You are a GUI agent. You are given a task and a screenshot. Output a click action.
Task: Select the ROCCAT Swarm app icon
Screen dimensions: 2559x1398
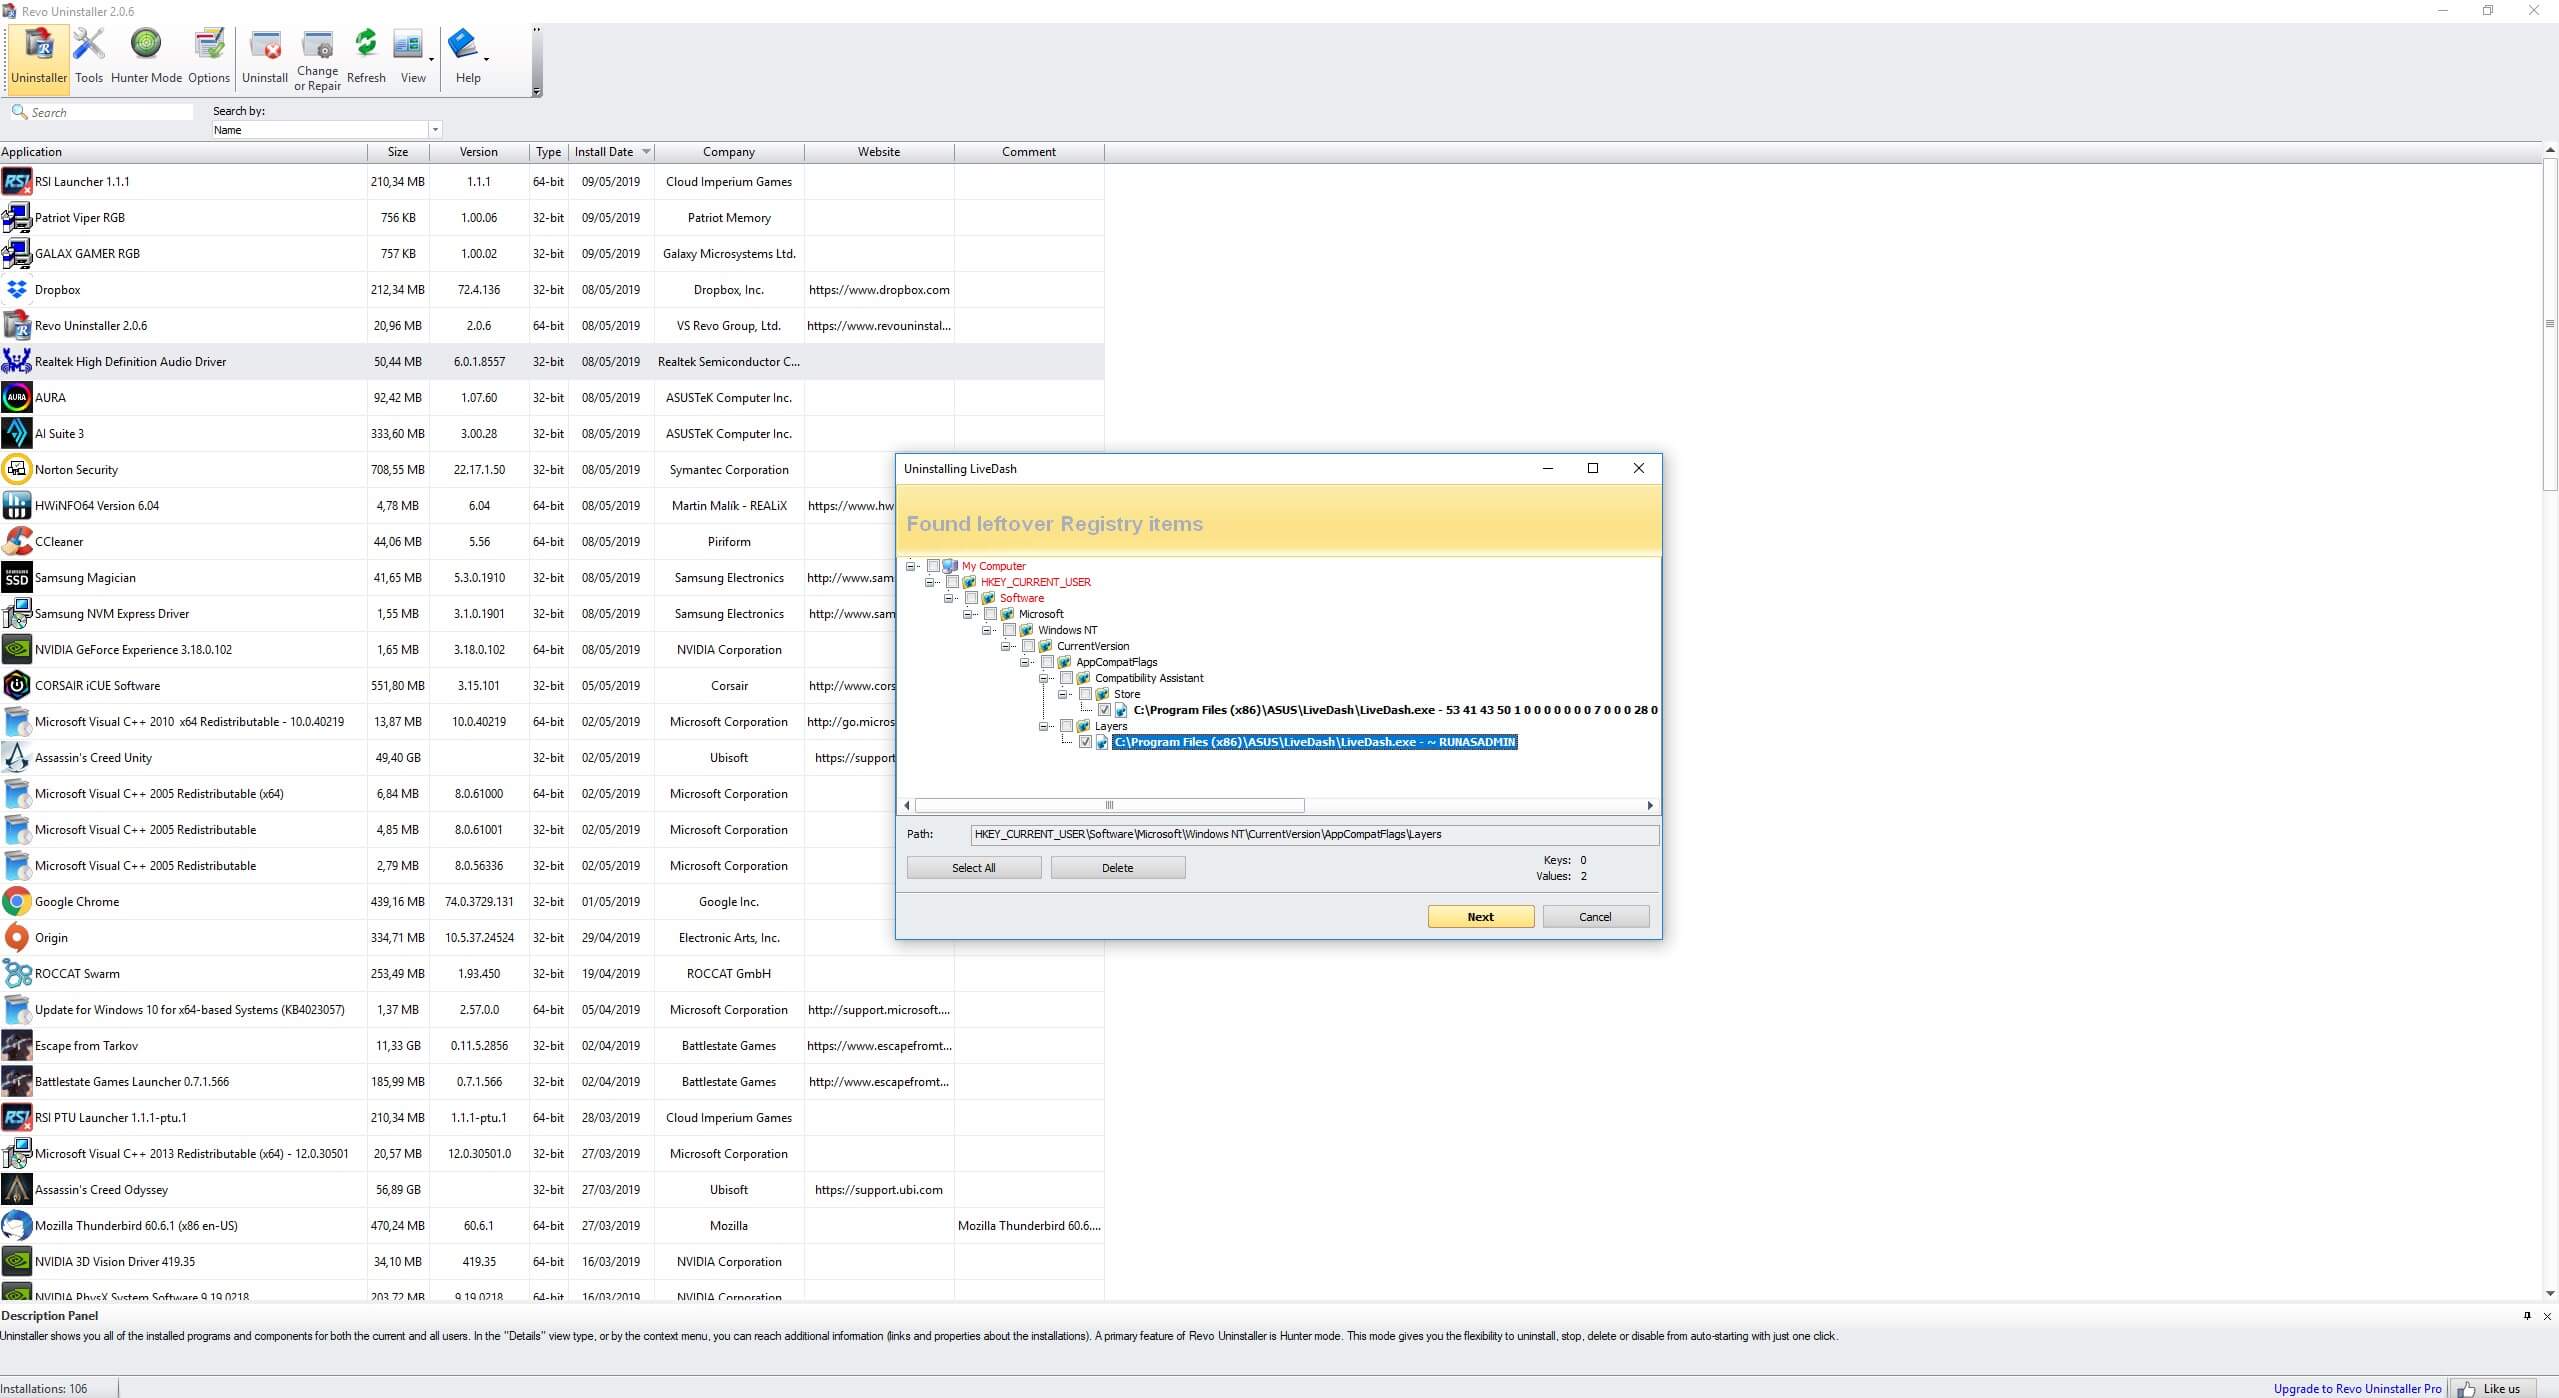(x=17, y=974)
